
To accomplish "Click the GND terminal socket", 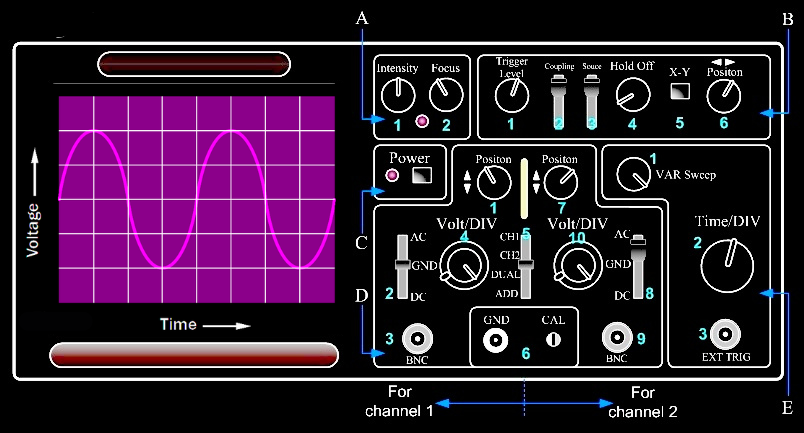I will click(x=495, y=340).
